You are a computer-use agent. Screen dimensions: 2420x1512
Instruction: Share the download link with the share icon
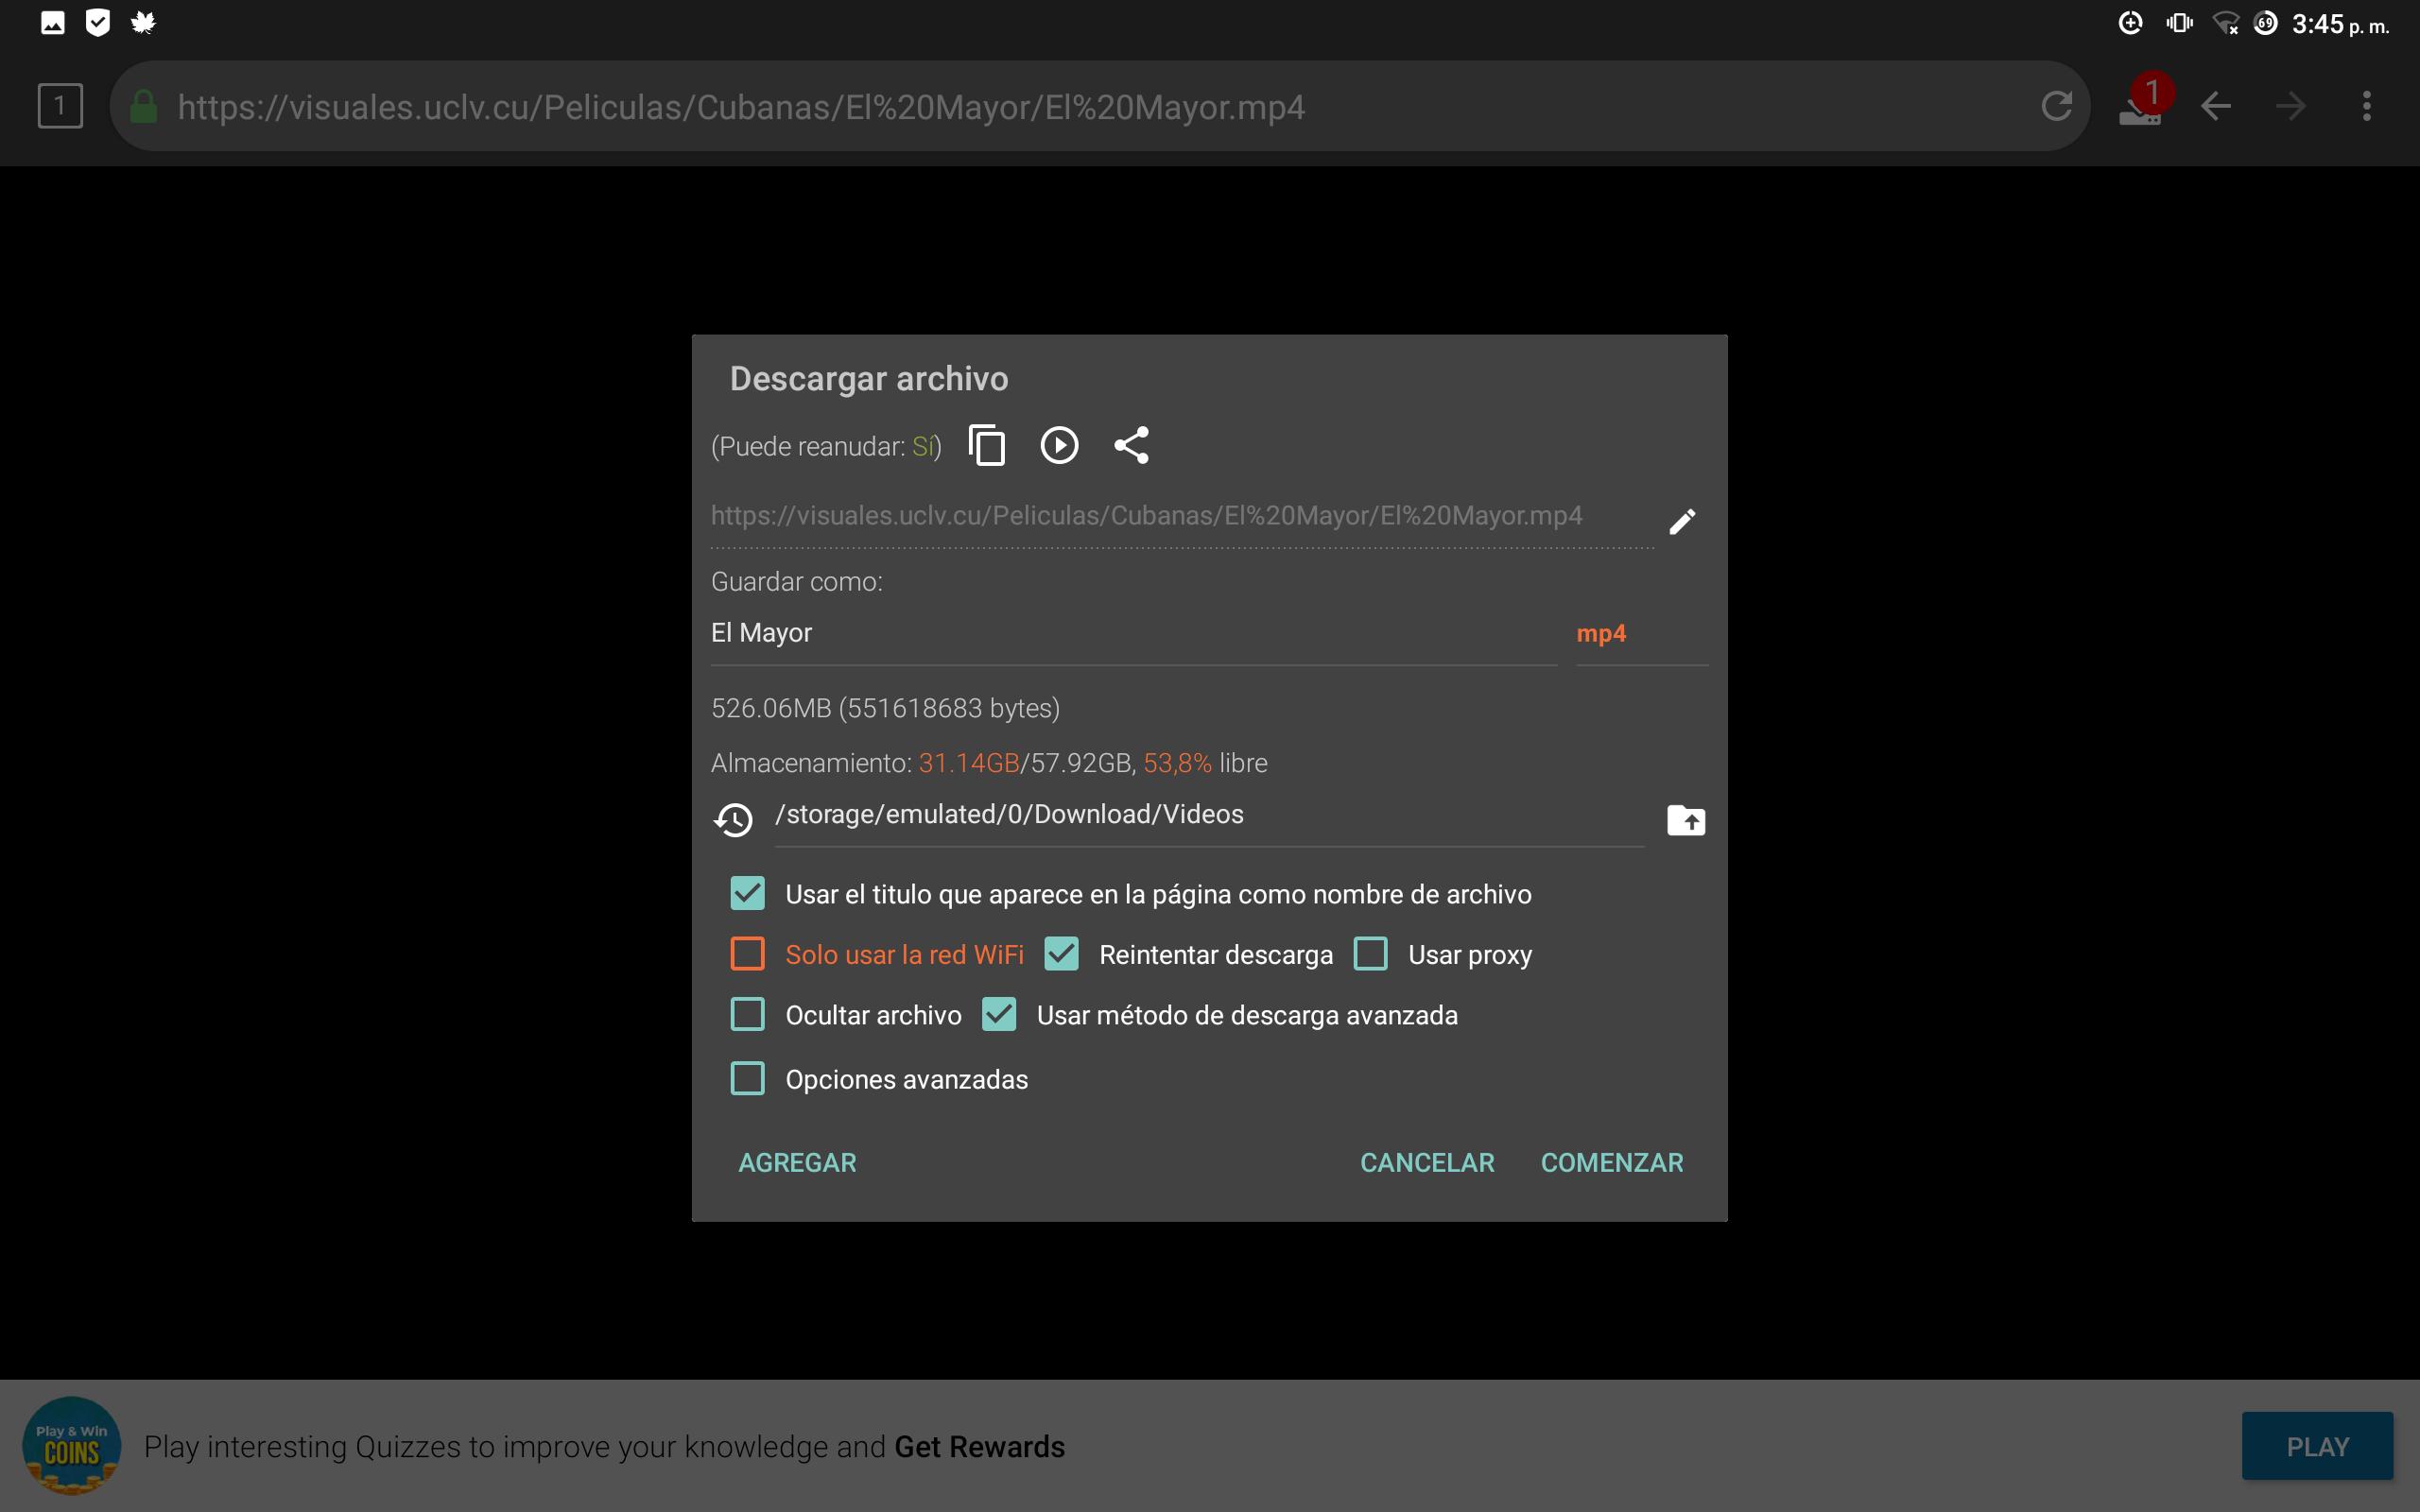pos(1131,445)
